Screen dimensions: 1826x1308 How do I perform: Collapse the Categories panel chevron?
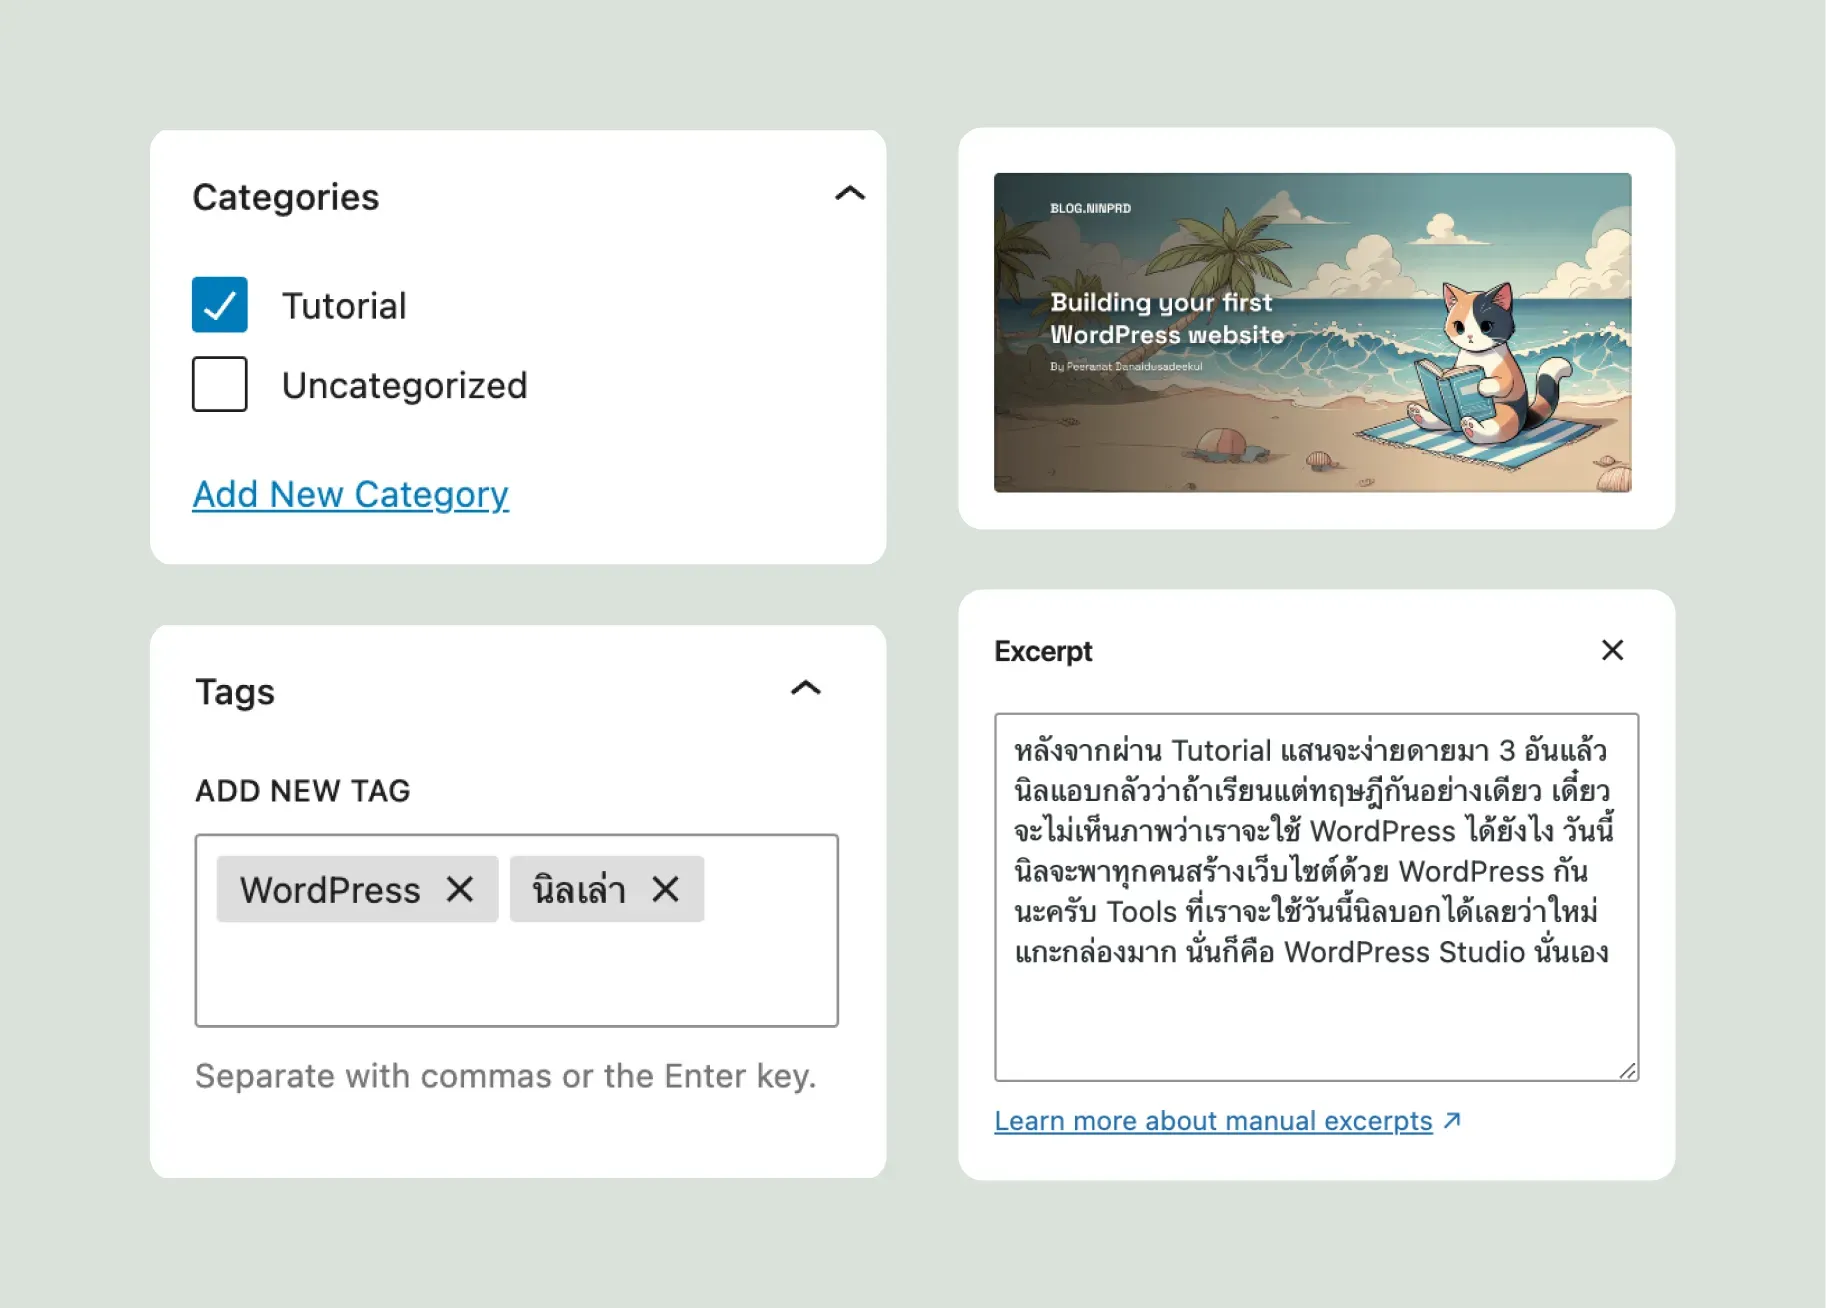[849, 194]
